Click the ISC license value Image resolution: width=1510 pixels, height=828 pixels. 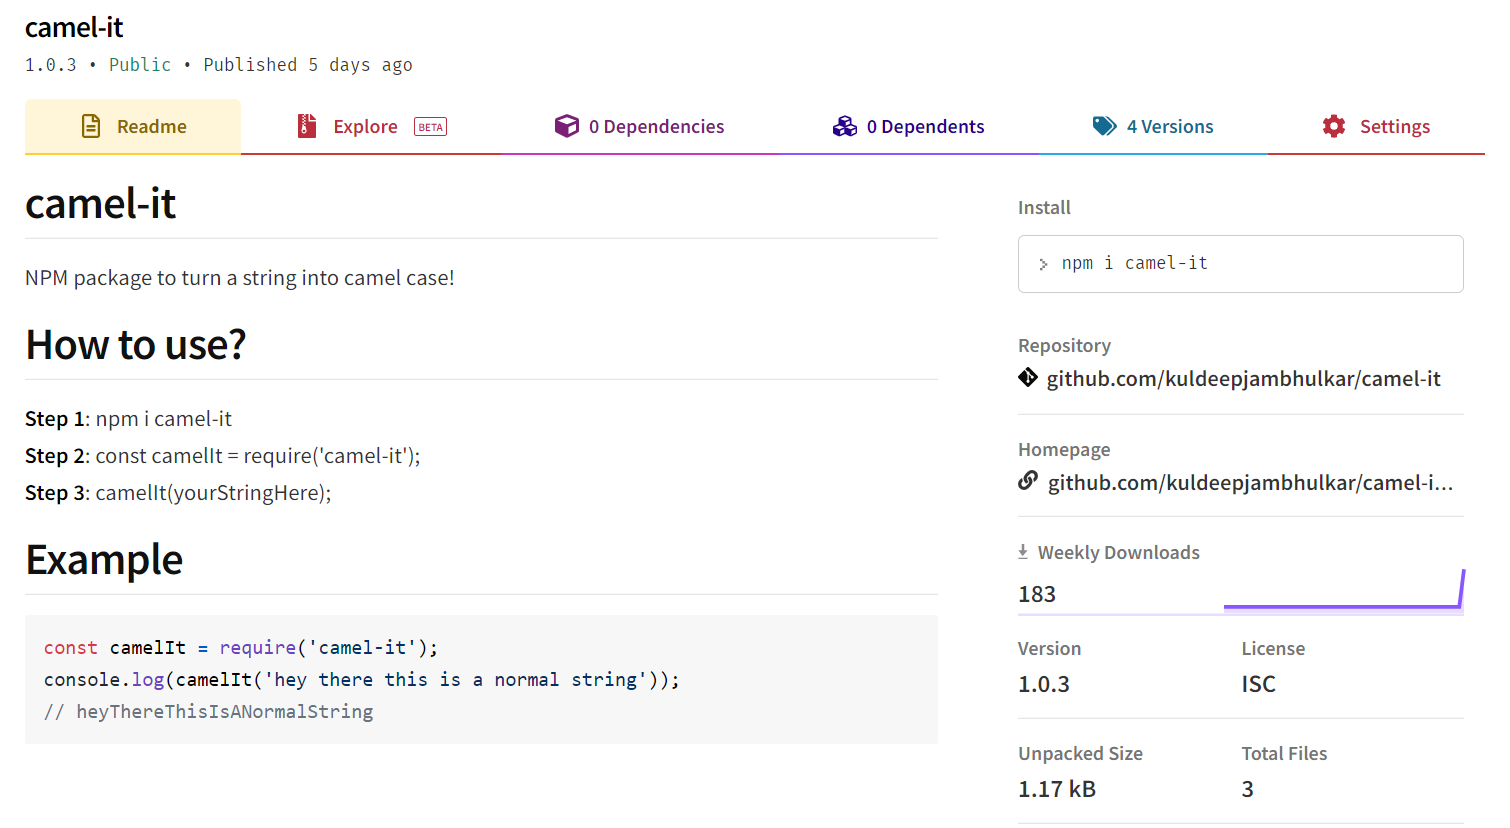[x=1259, y=684]
